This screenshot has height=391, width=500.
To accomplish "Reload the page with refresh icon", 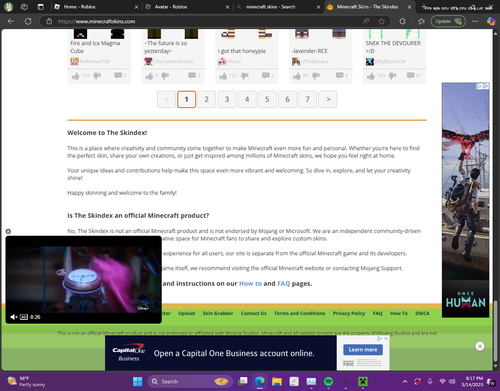I will click(x=28, y=21).
